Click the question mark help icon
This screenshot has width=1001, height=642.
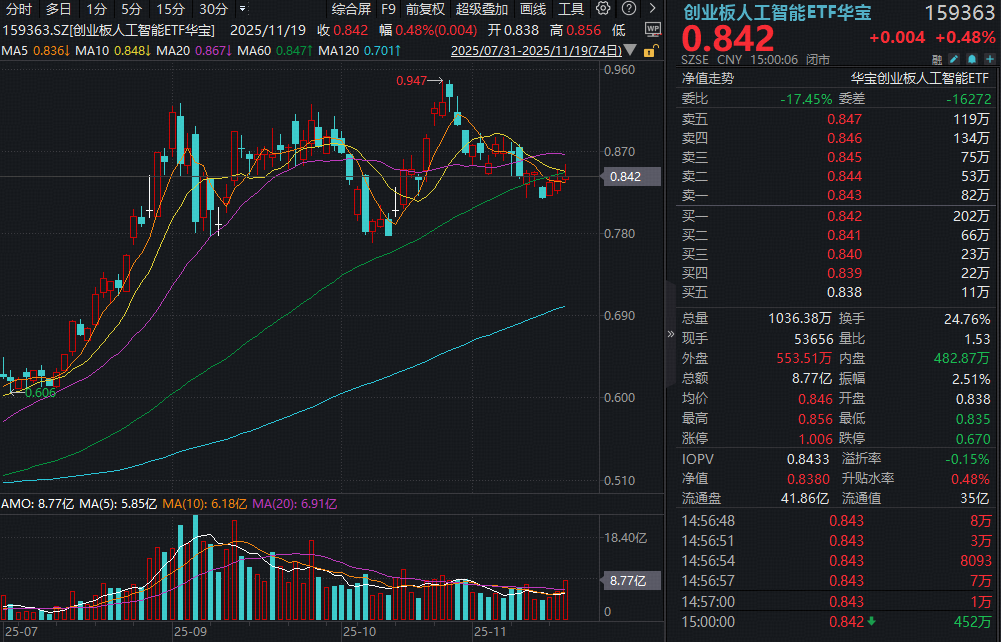(x=628, y=8)
